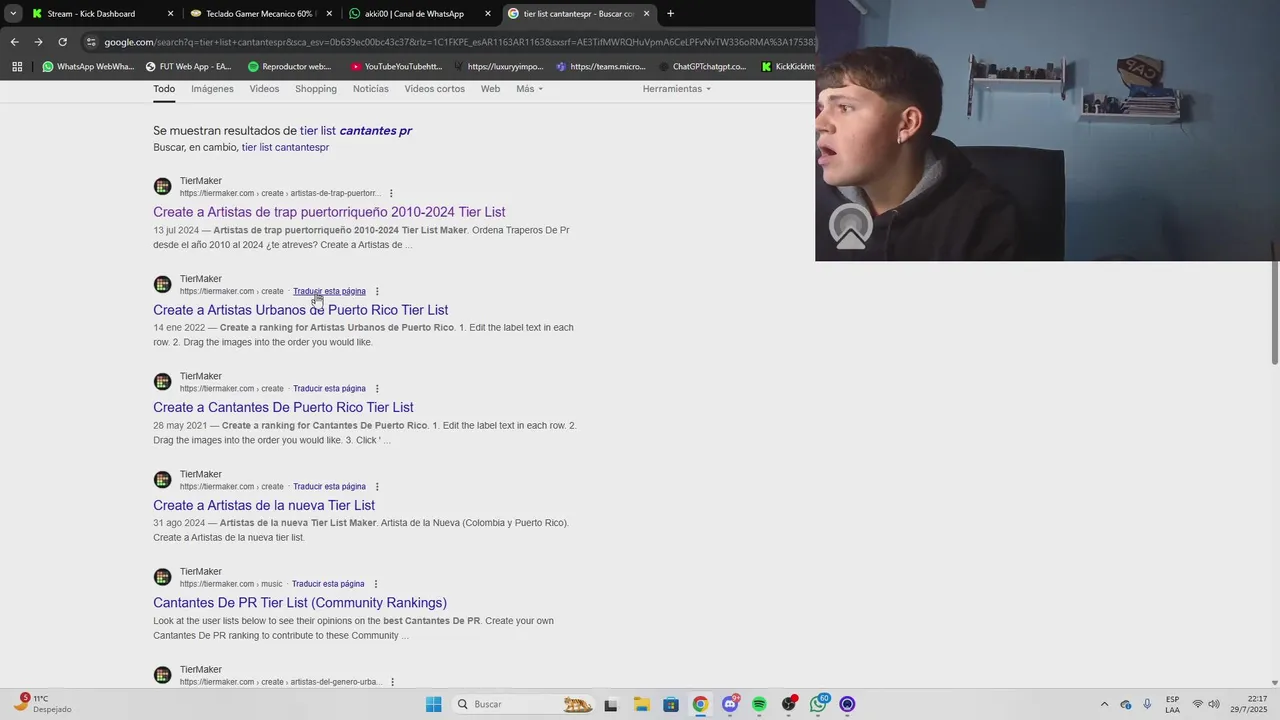Open WhatsApp from the taskbar
This screenshot has width=1280, height=720.
(x=818, y=704)
